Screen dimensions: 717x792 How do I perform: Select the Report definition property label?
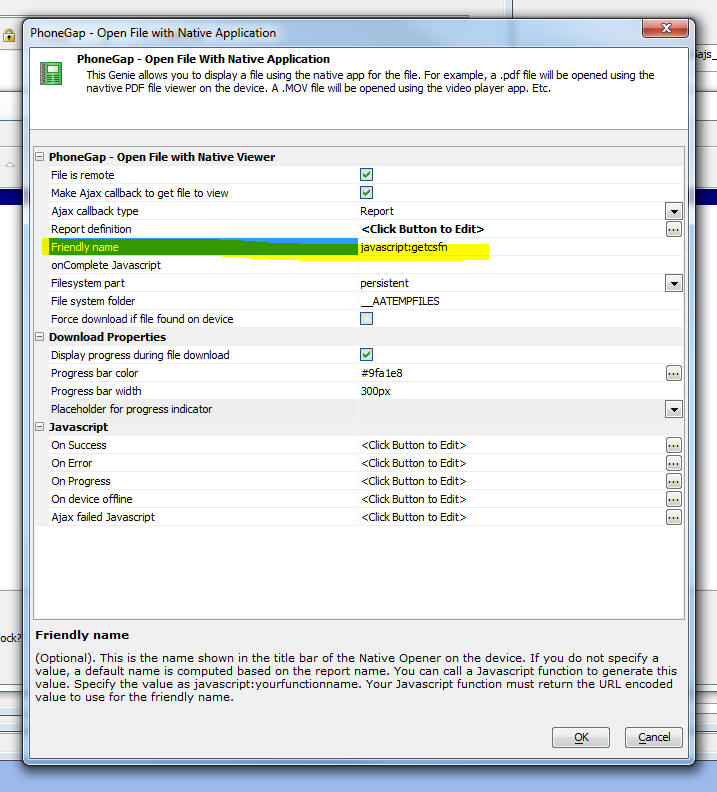pyautogui.click(x=91, y=229)
